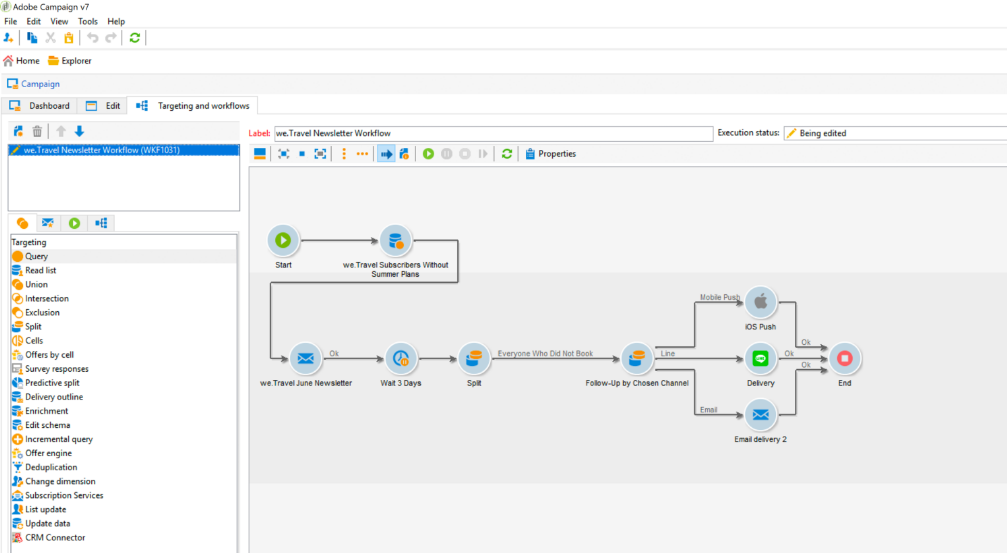Refresh the workflow diagram
Image resolution: width=1007 pixels, height=553 pixels.
507,154
